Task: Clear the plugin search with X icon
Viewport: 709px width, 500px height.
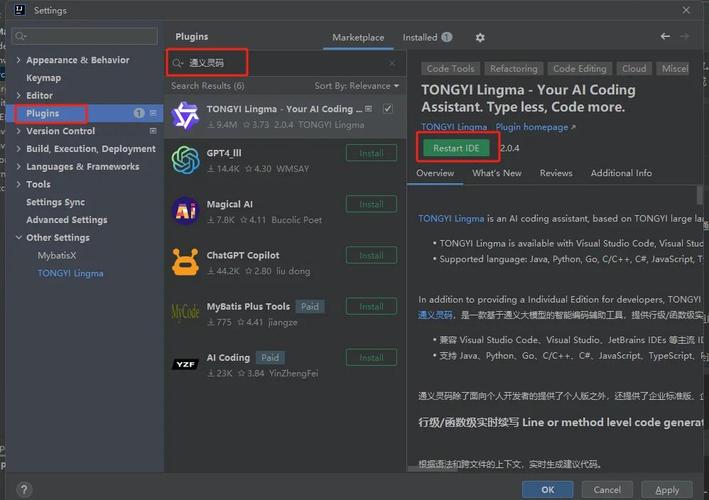Action: point(392,63)
